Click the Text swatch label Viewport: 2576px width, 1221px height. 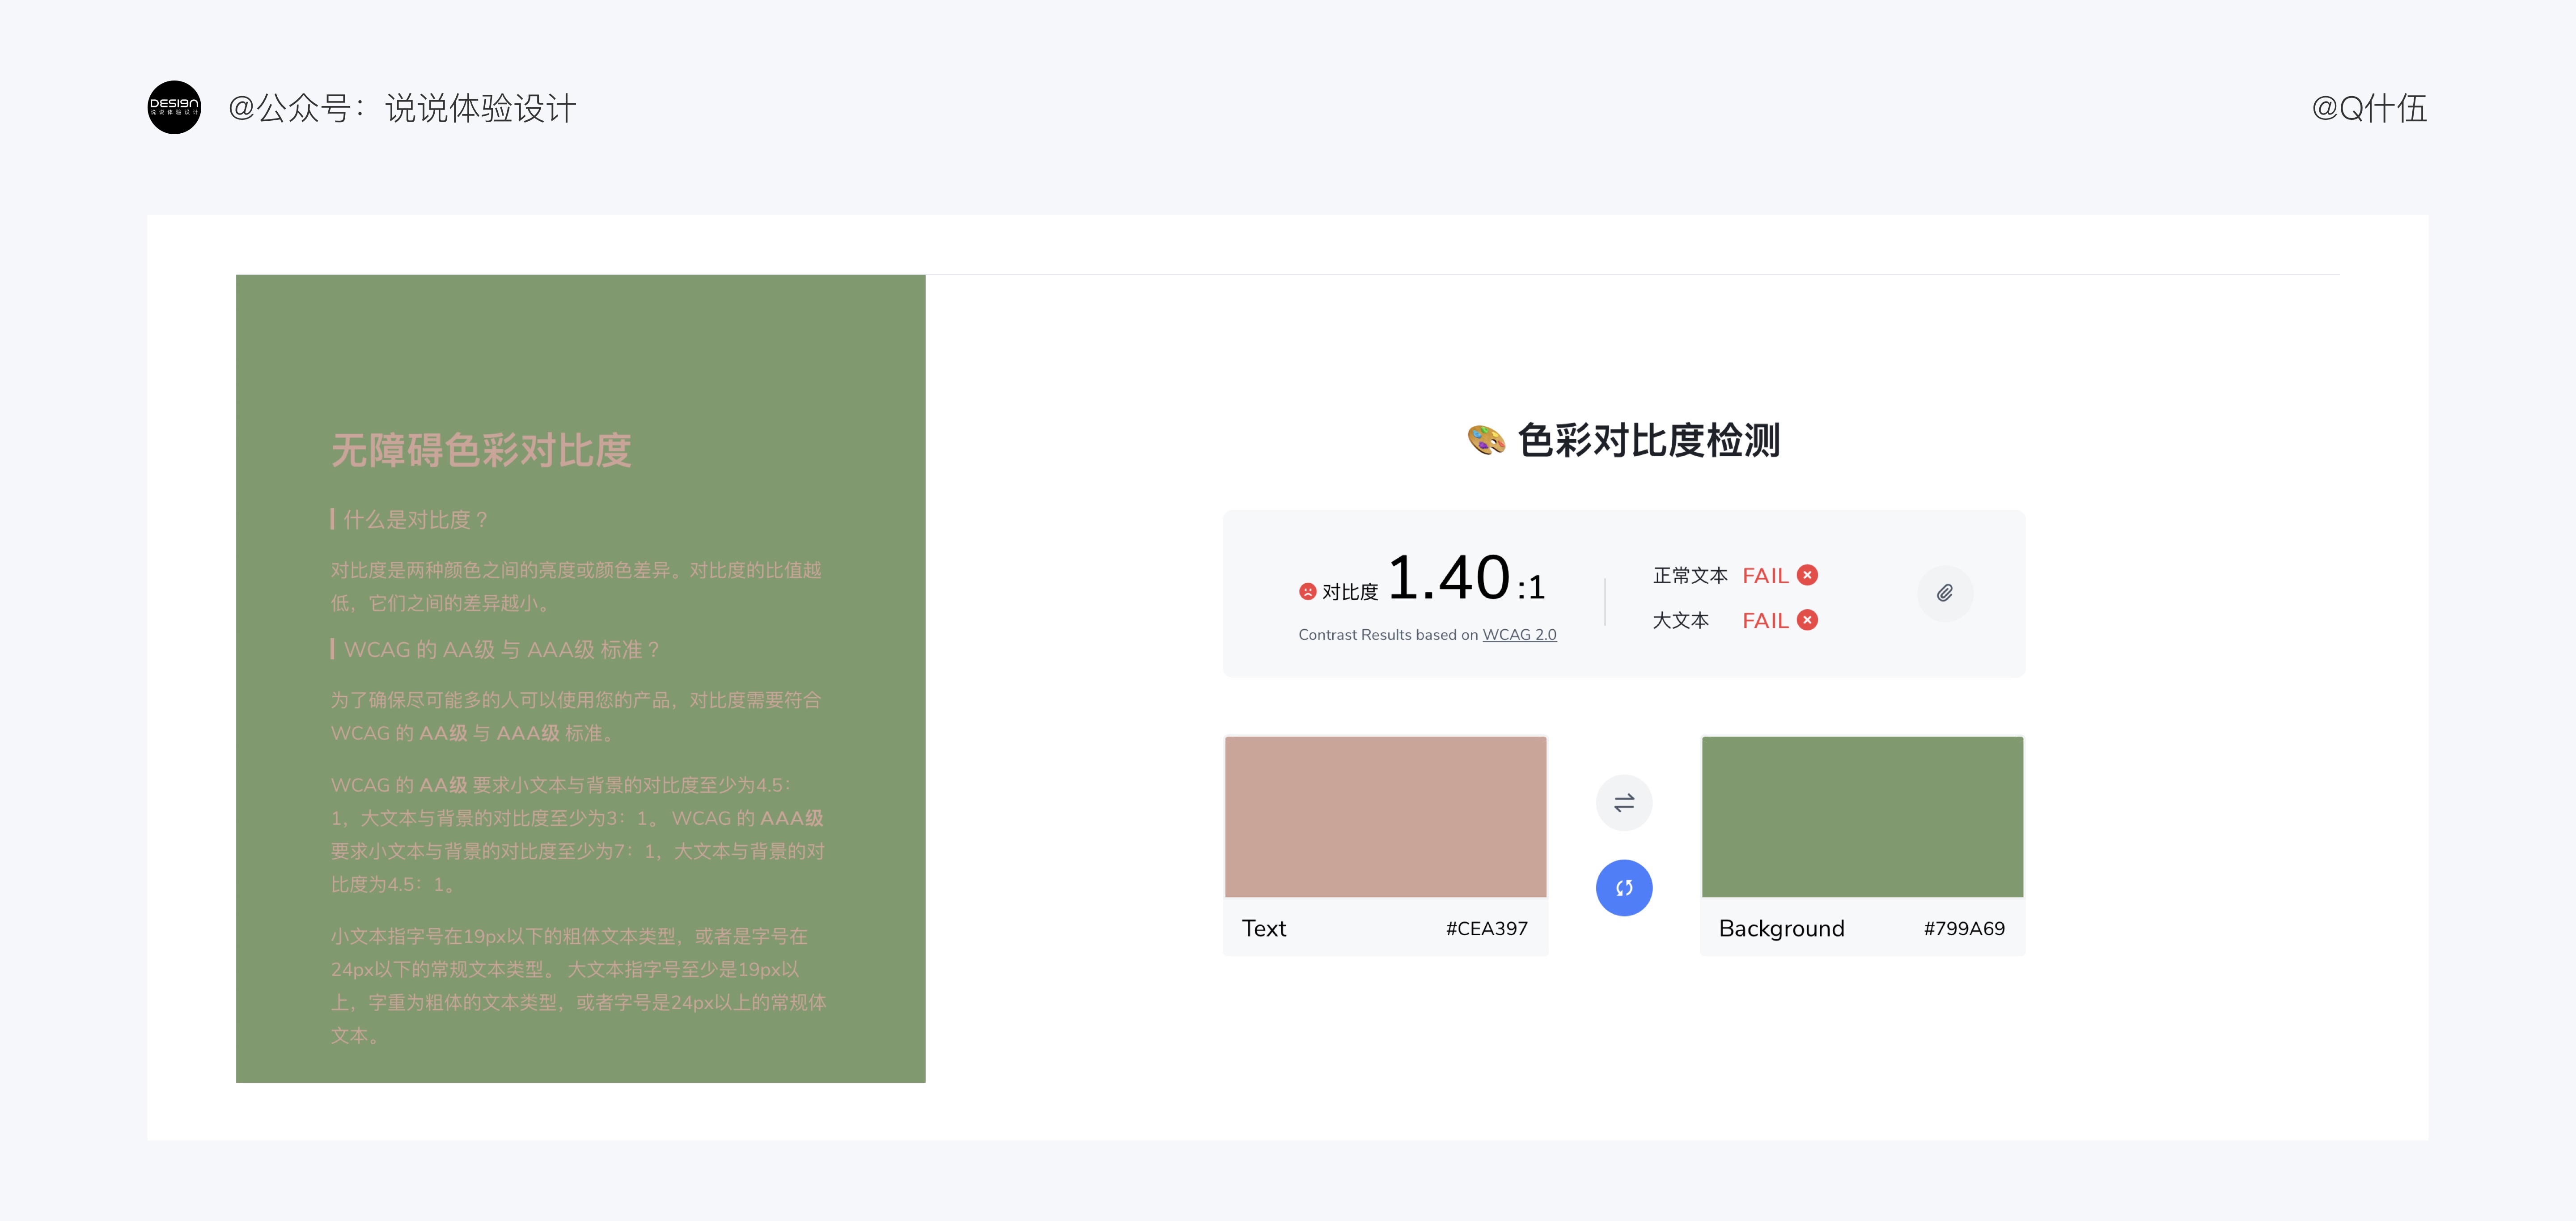[x=1264, y=929]
